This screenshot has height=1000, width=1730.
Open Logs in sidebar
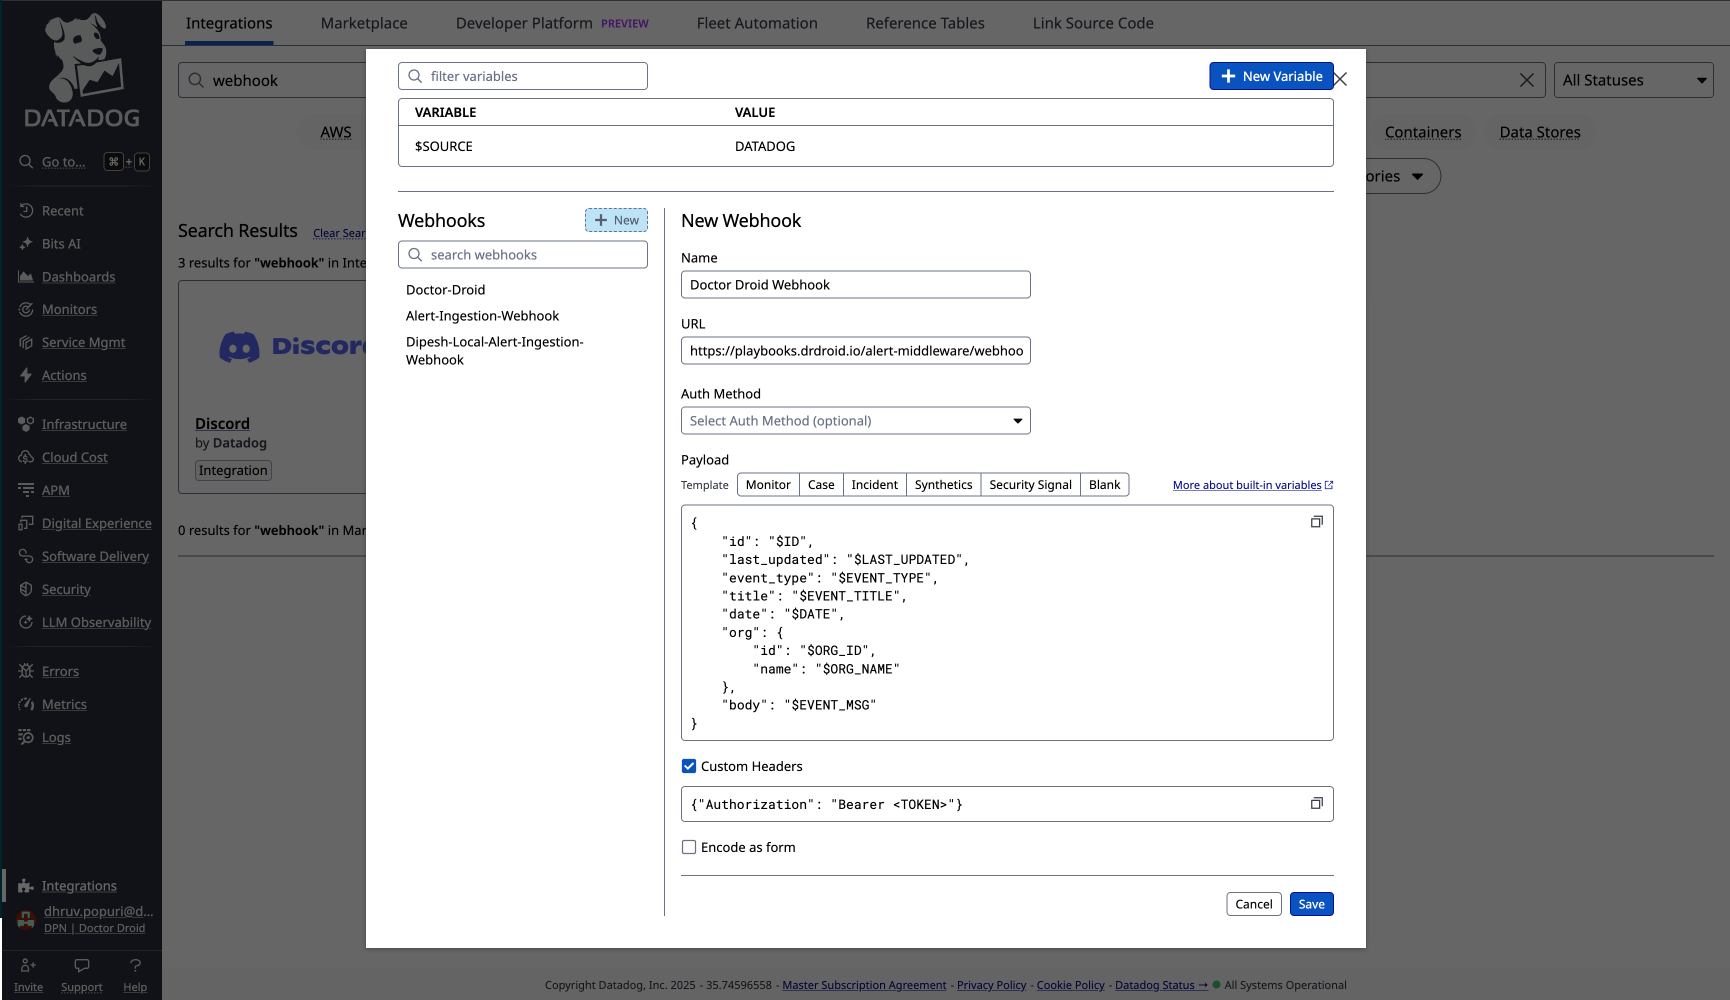(x=56, y=738)
